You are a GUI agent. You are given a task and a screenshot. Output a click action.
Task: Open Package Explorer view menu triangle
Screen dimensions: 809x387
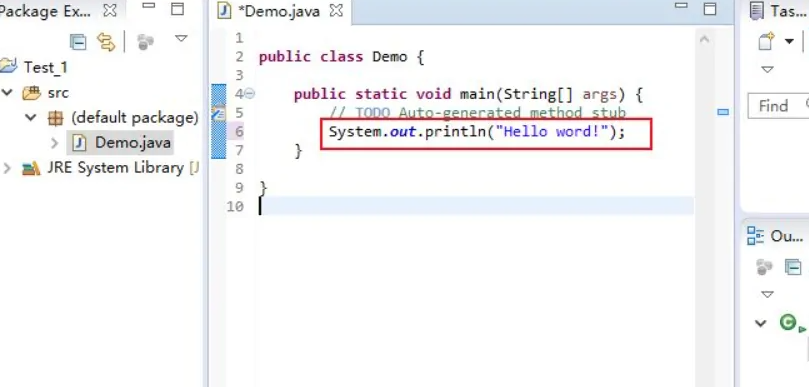181,38
